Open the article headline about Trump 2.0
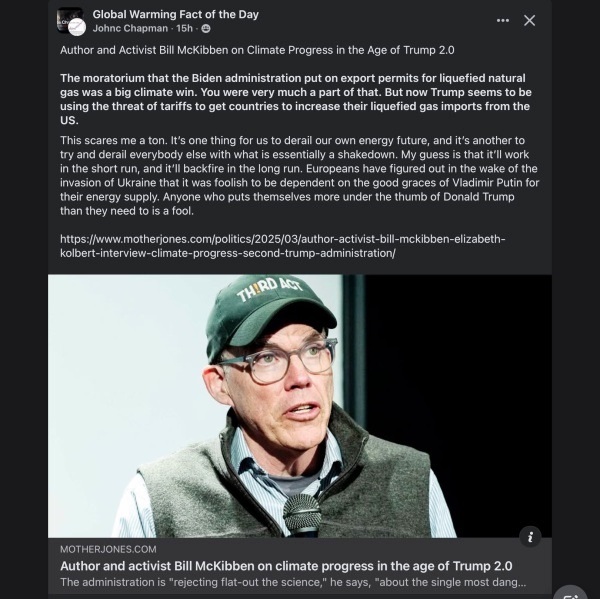Viewport: 600px width, 599px height. click(x=286, y=566)
